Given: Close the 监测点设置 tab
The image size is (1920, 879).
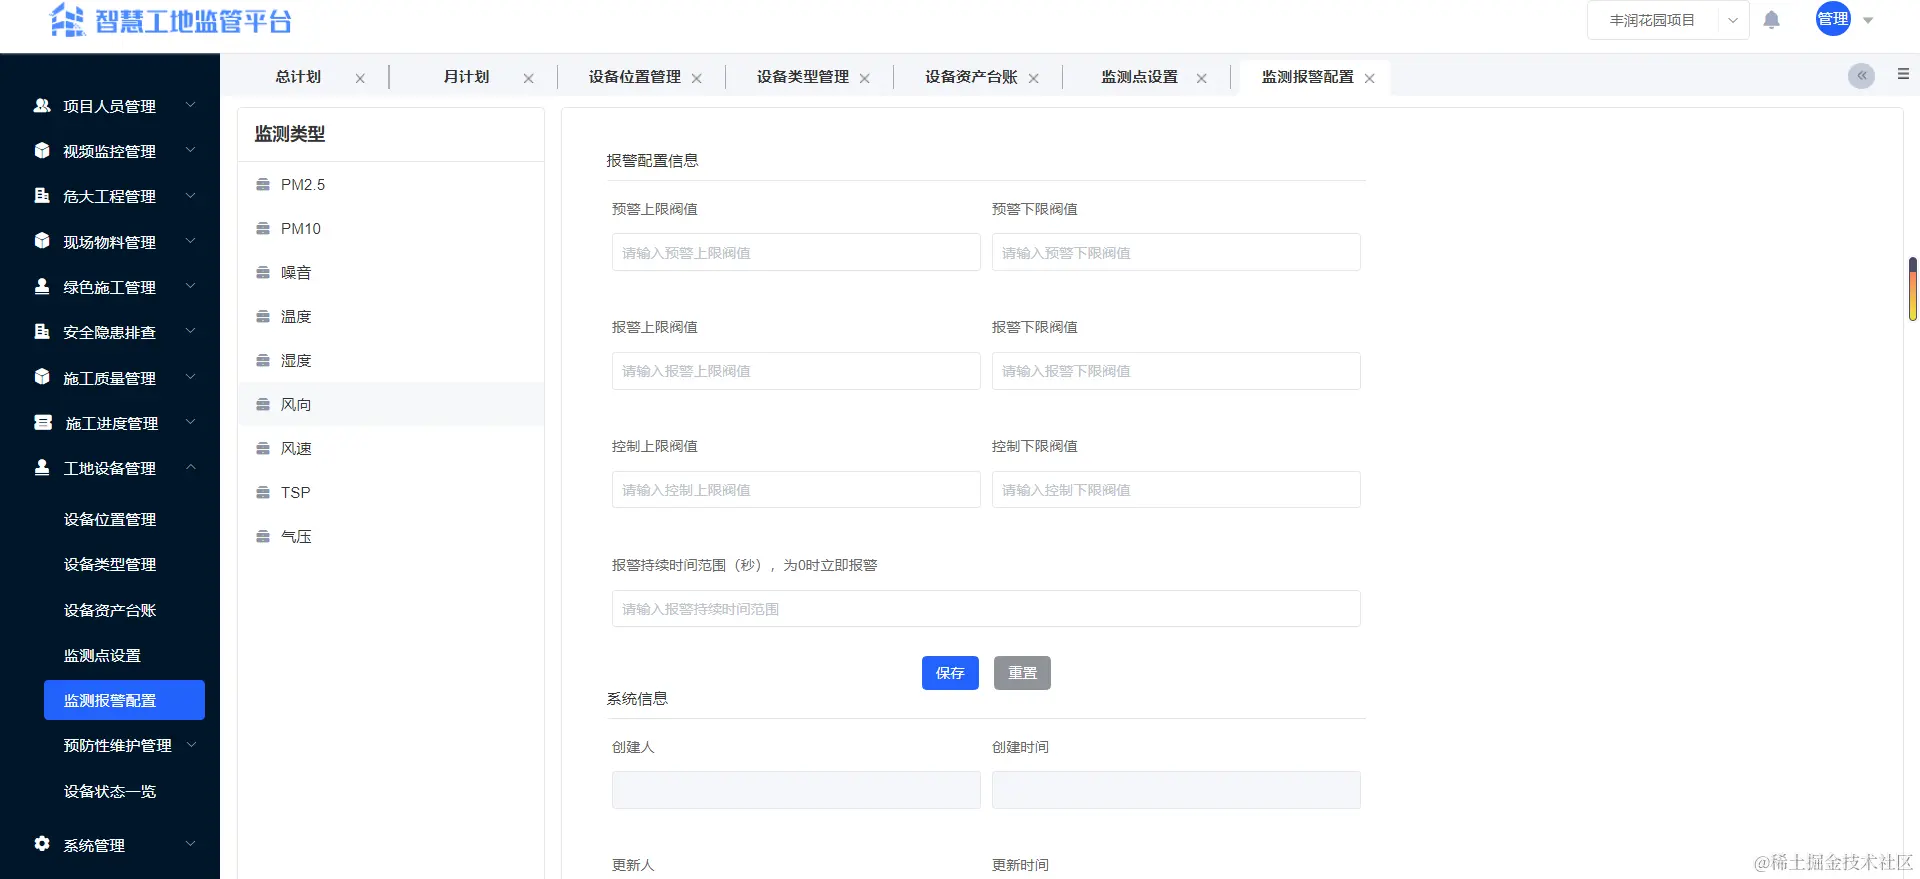Looking at the screenshot, I should (x=1201, y=78).
